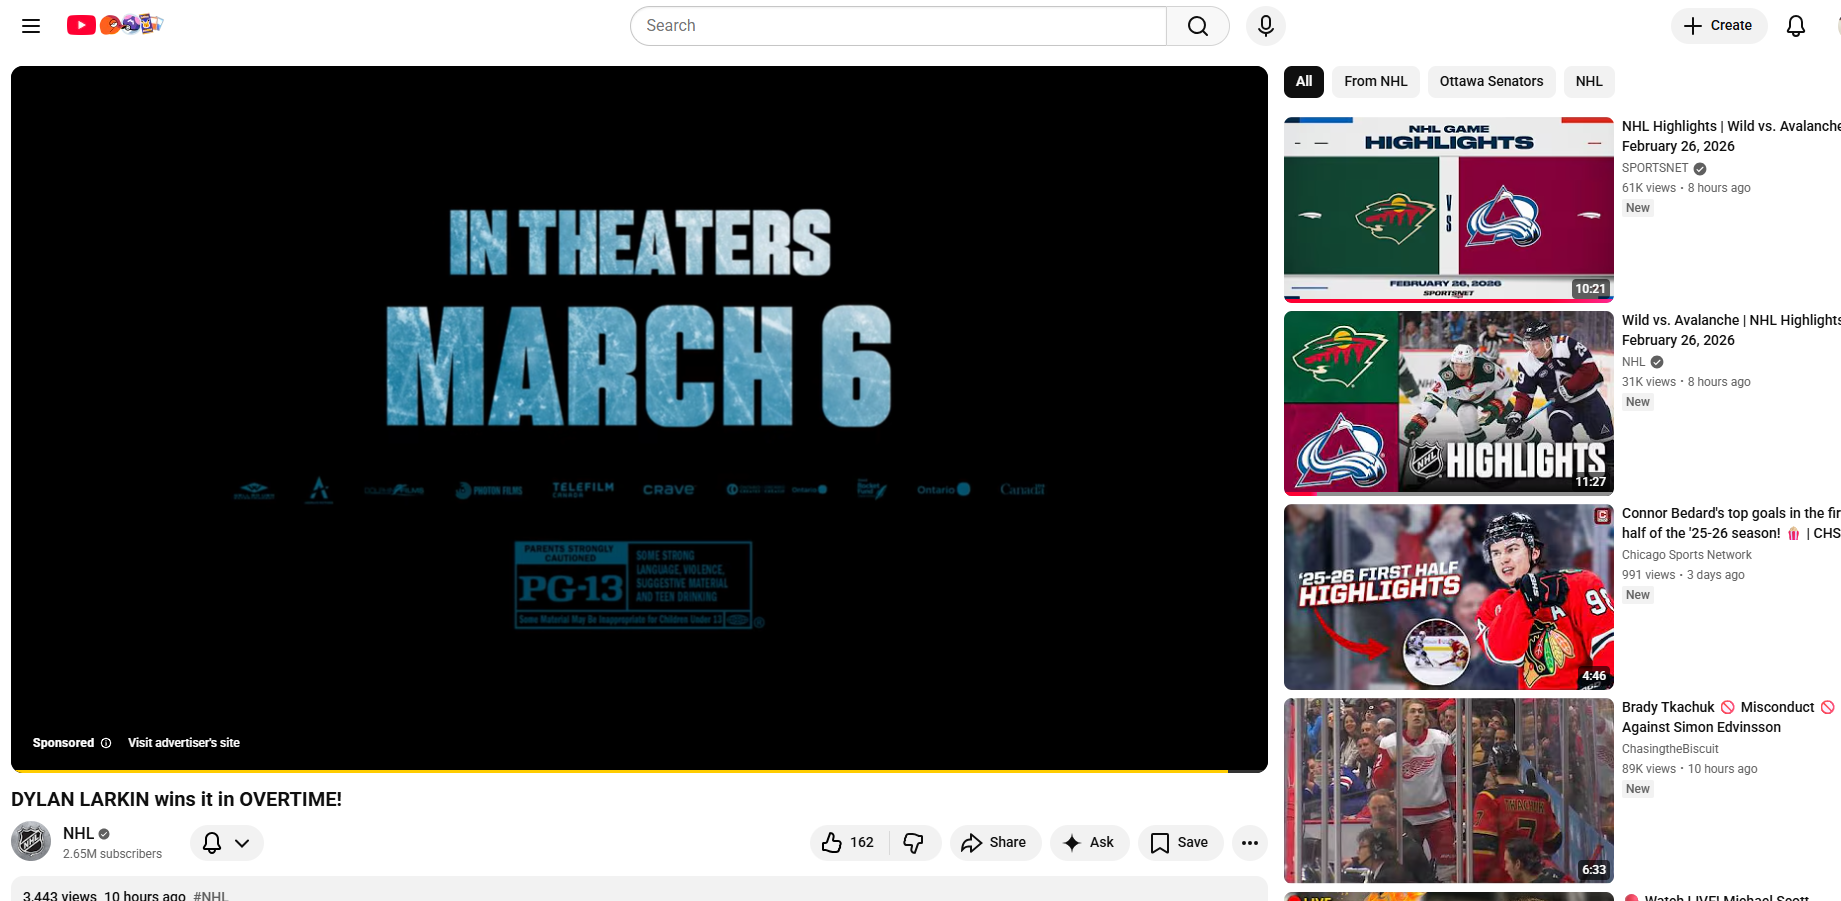Viewport: 1841px width, 901px height.
Task: Visit SPORTSNET channel name
Action: (x=1655, y=168)
